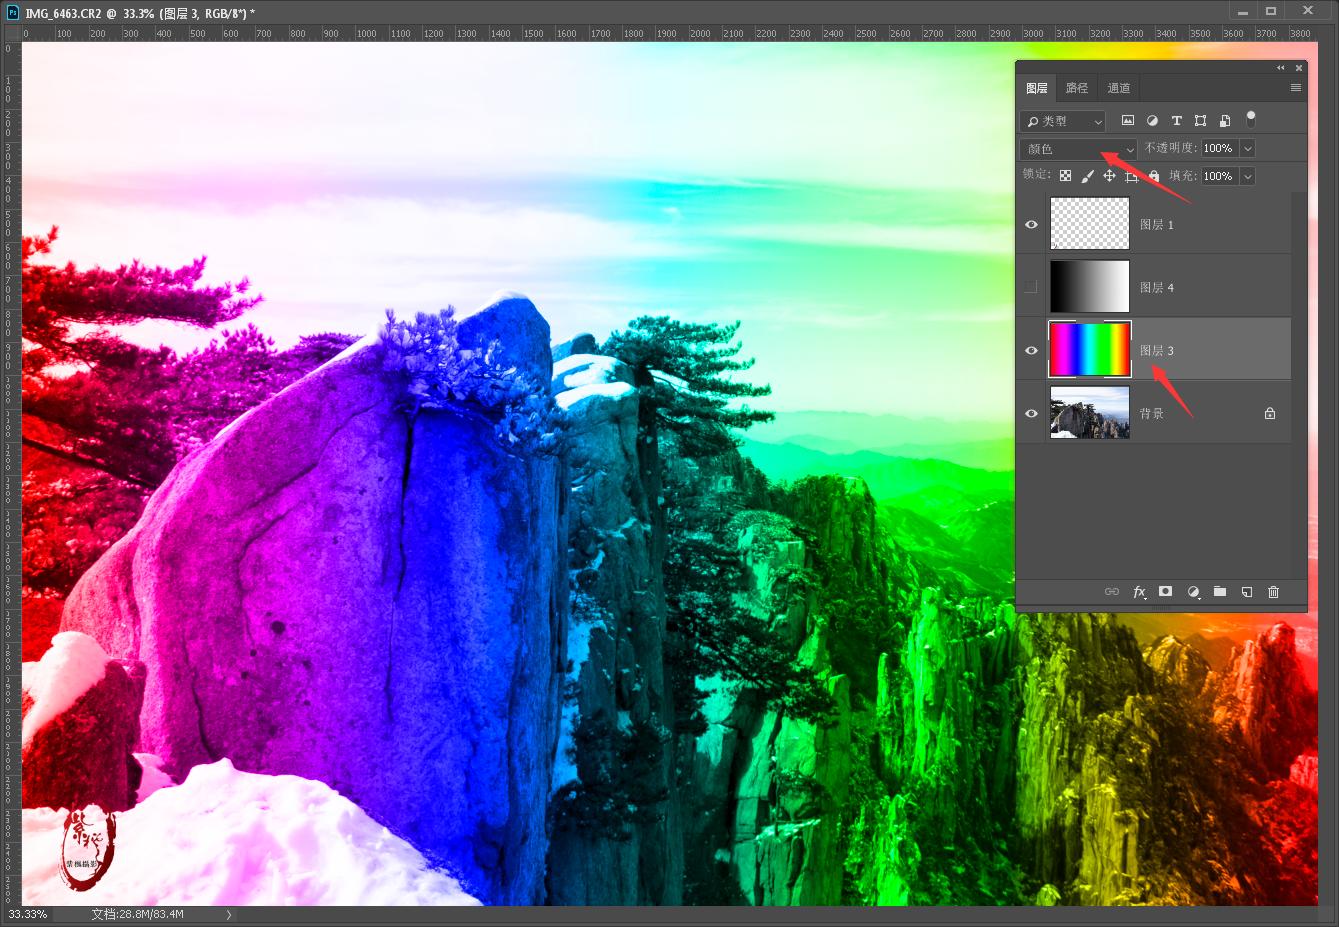The image size is (1339, 927).
Task: Click the create new layer icon
Action: click(x=1247, y=592)
